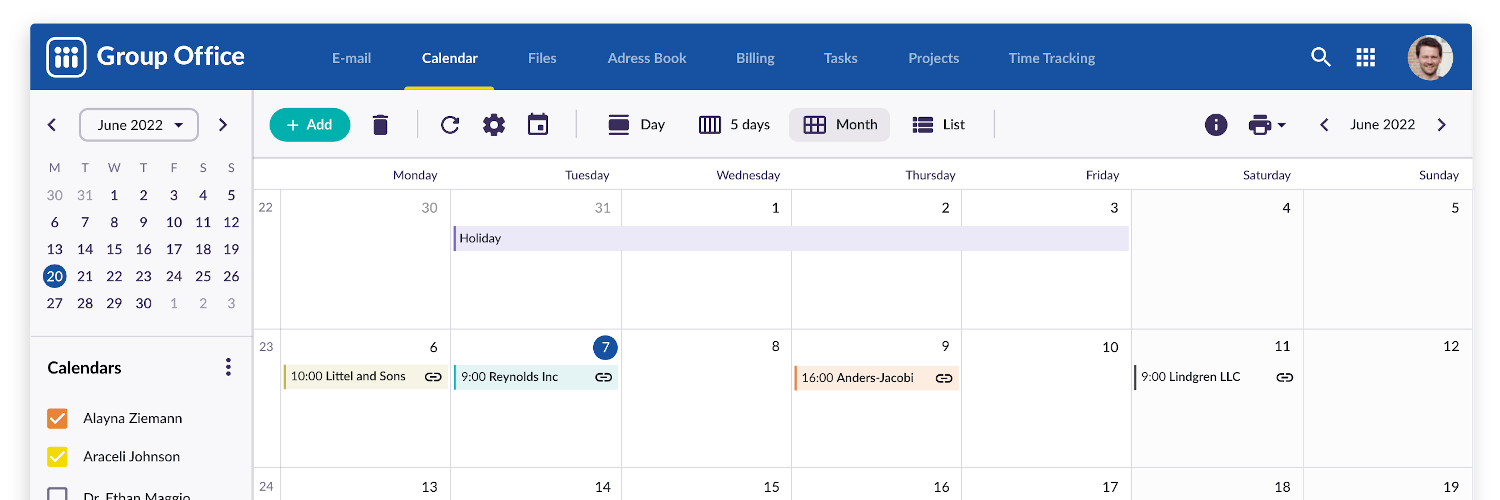Click the info circle icon

point(1216,125)
